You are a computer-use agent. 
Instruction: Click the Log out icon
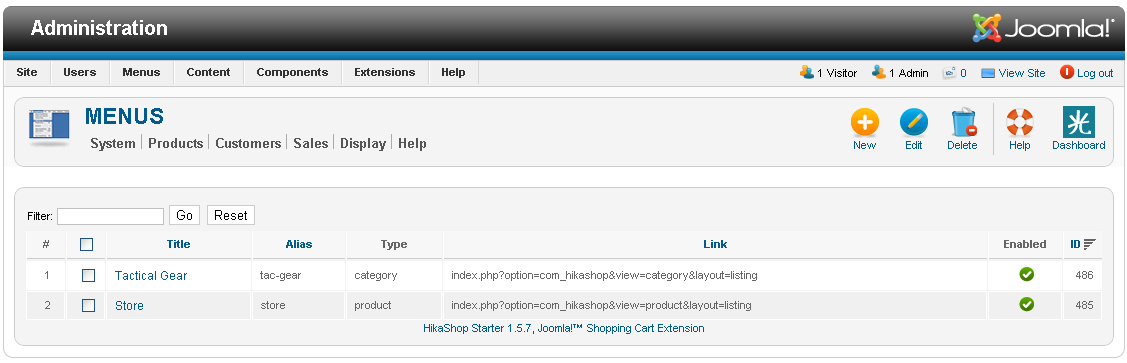pyautogui.click(x=1067, y=72)
